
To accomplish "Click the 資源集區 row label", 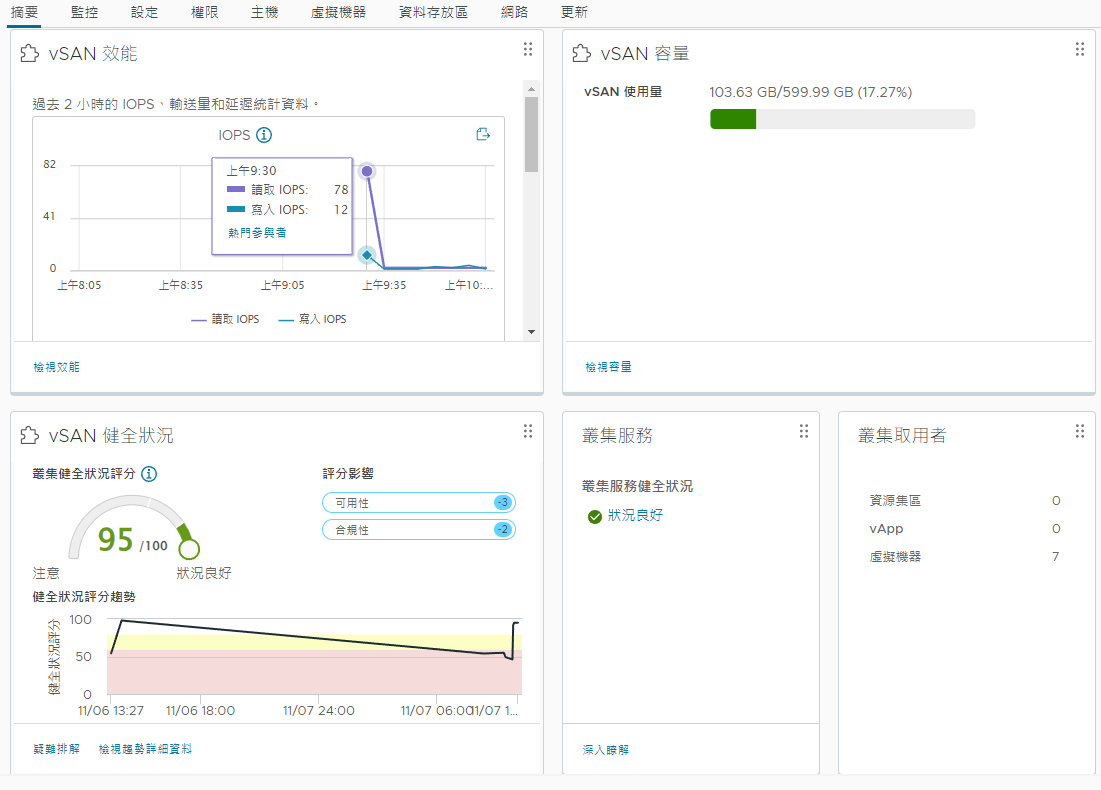I will pos(895,501).
